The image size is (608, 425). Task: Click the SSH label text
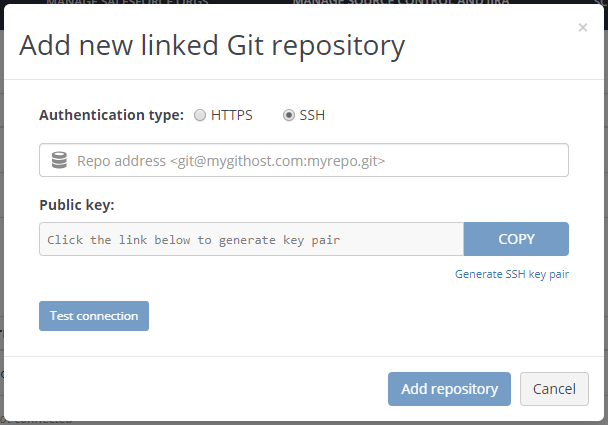tap(312, 115)
